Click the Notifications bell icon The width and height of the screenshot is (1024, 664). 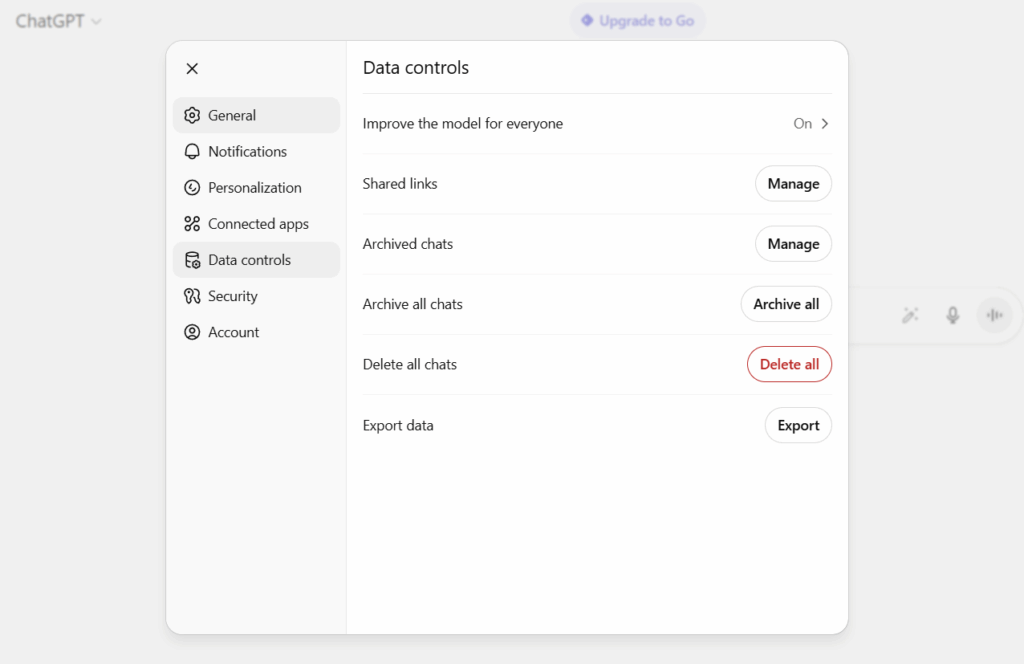tap(192, 151)
